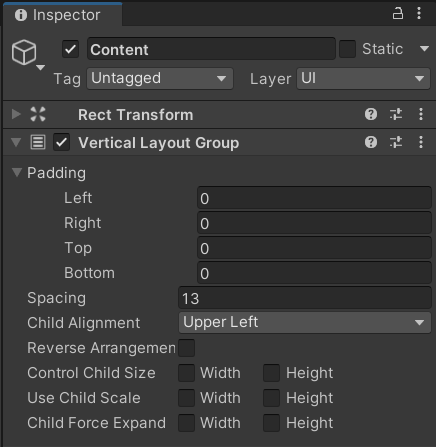Open the Inspector panel options menu

point(419,14)
